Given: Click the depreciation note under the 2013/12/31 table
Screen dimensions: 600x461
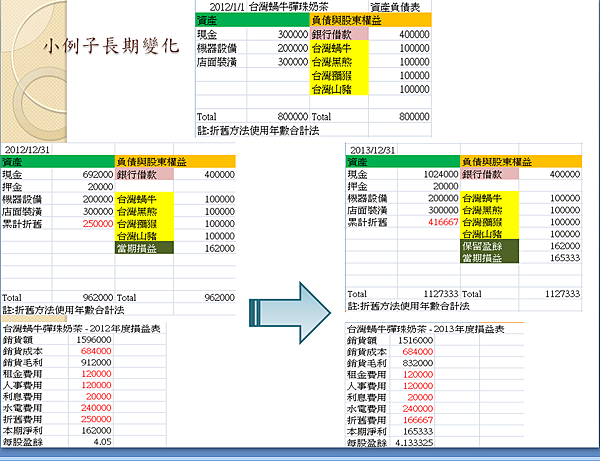Looking at the screenshot, I should coord(408,306).
